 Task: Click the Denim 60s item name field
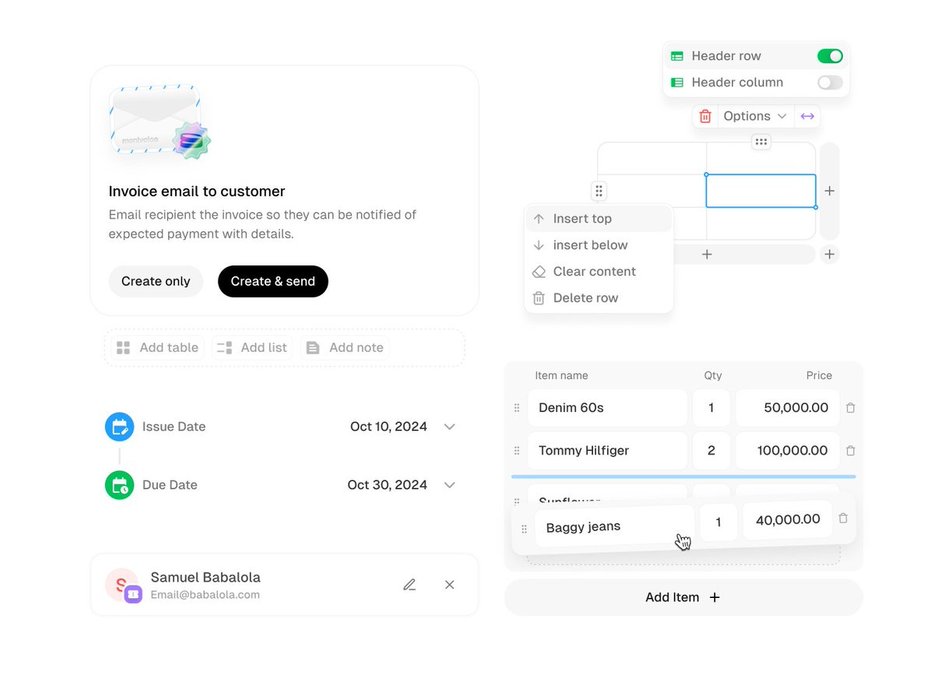pos(607,408)
